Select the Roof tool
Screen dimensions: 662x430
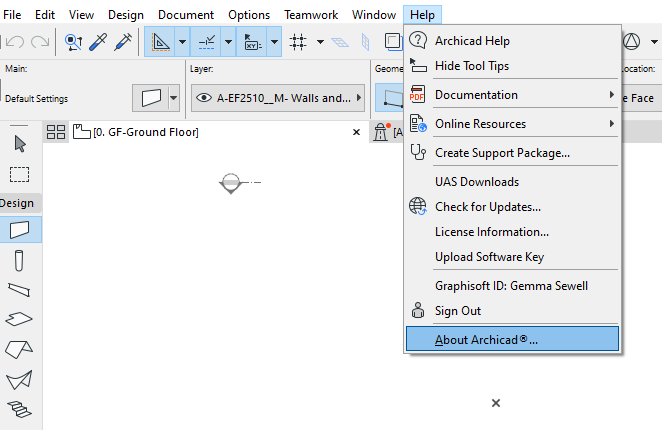click(19, 349)
